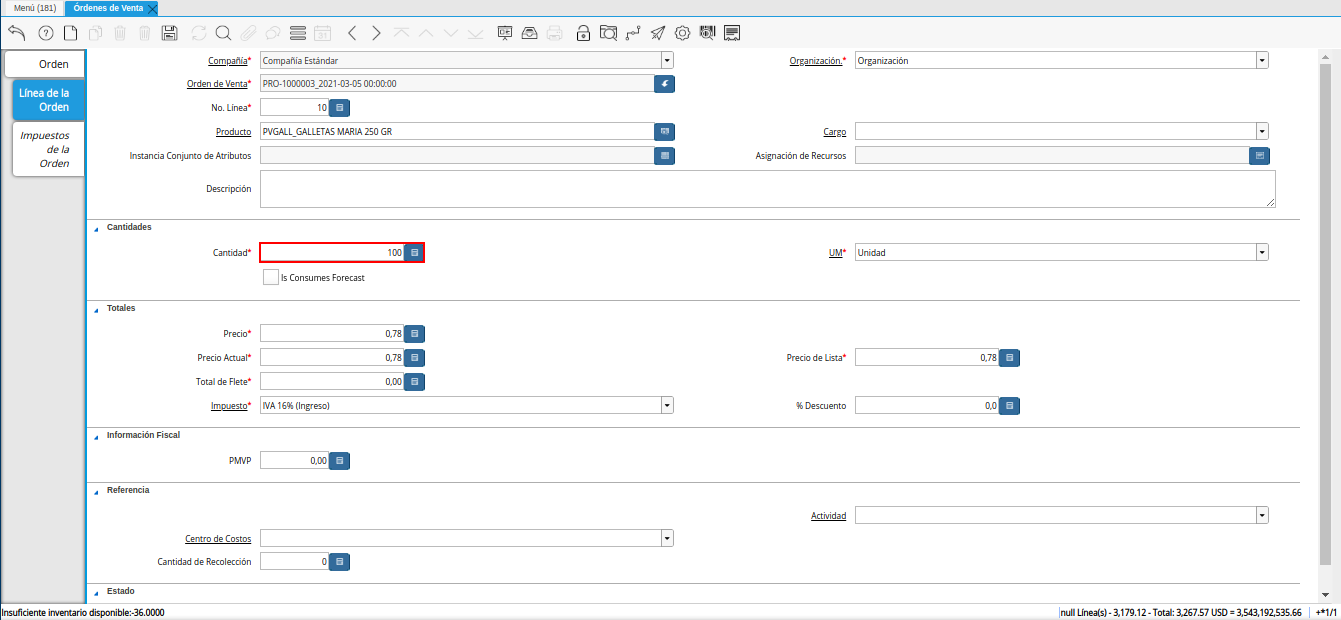The height and width of the screenshot is (620, 1341).
Task: Click the Orden de Venta zoom button
Action: point(665,84)
